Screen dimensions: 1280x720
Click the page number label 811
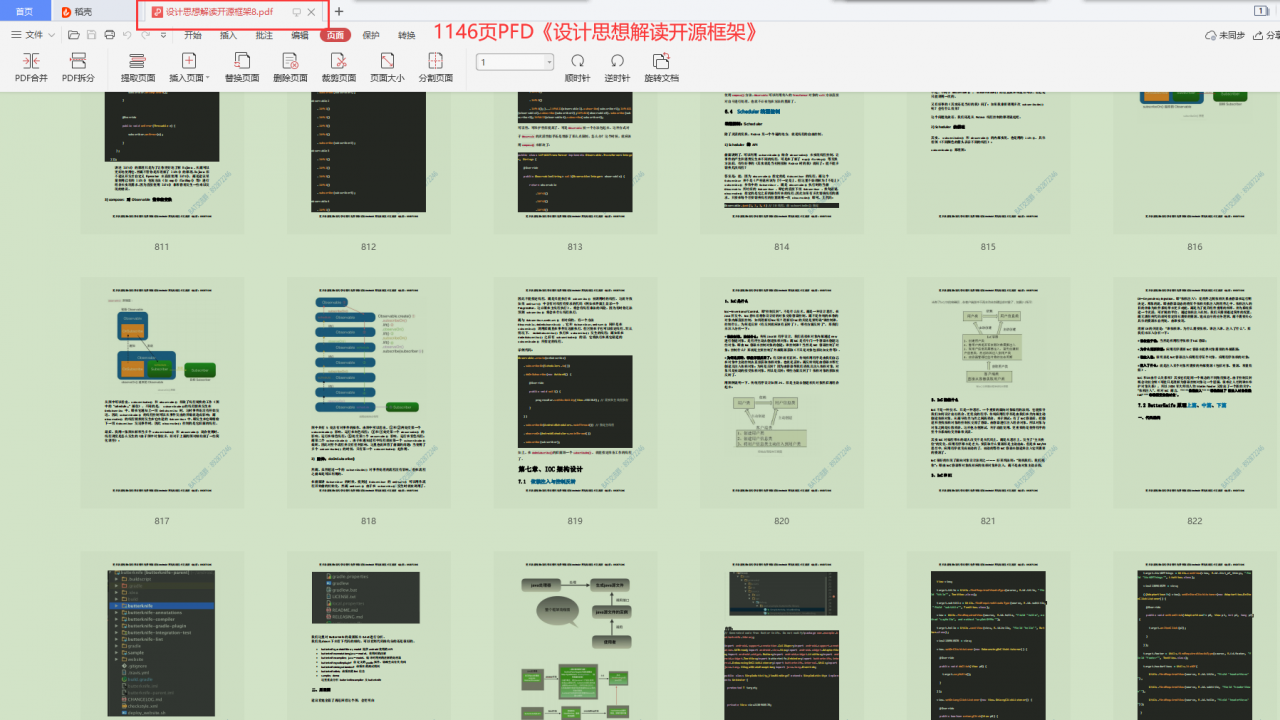[x=162, y=247]
